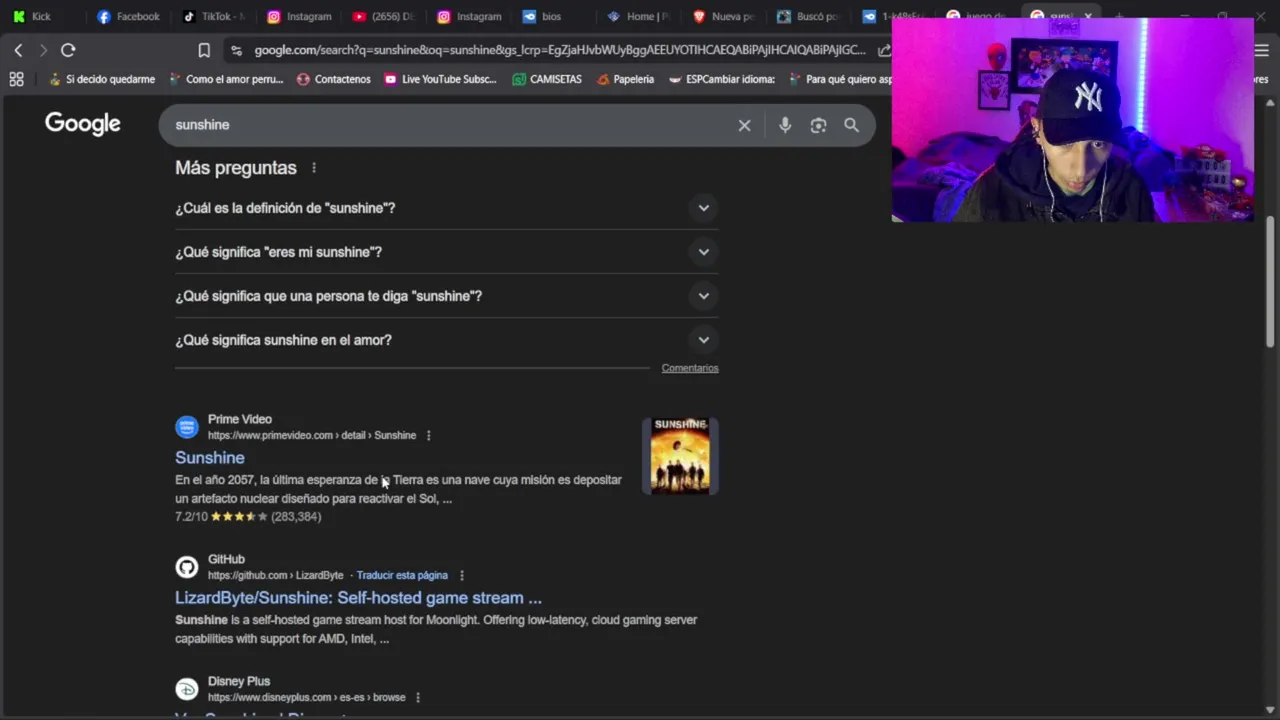Open site settings icon in address bar

click(235, 50)
